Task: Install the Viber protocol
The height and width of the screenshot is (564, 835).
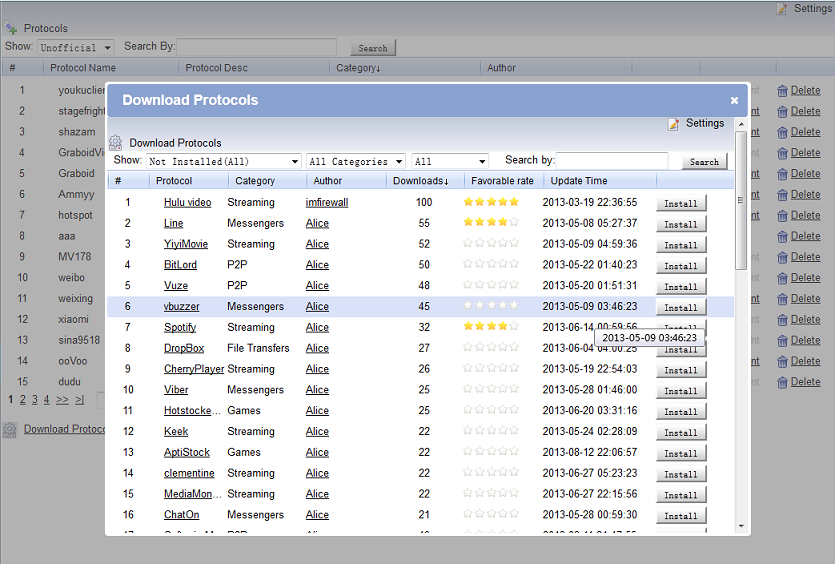Action: pyautogui.click(x=681, y=391)
